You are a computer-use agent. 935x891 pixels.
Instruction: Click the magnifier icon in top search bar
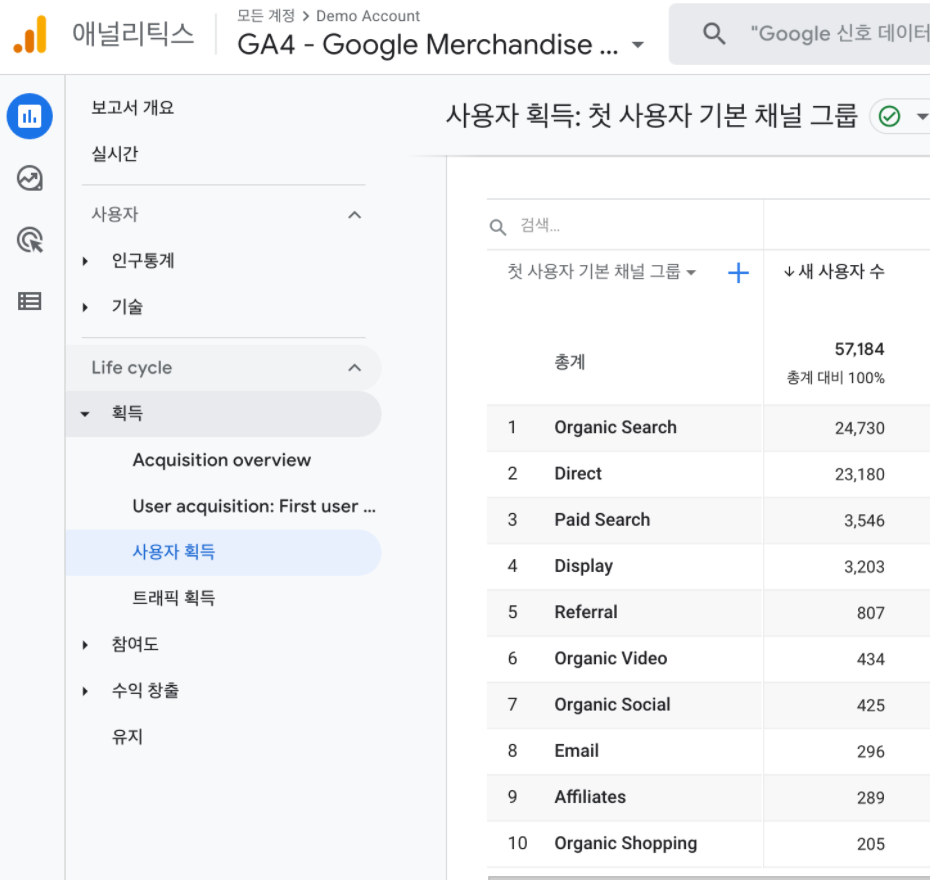click(x=714, y=34)
